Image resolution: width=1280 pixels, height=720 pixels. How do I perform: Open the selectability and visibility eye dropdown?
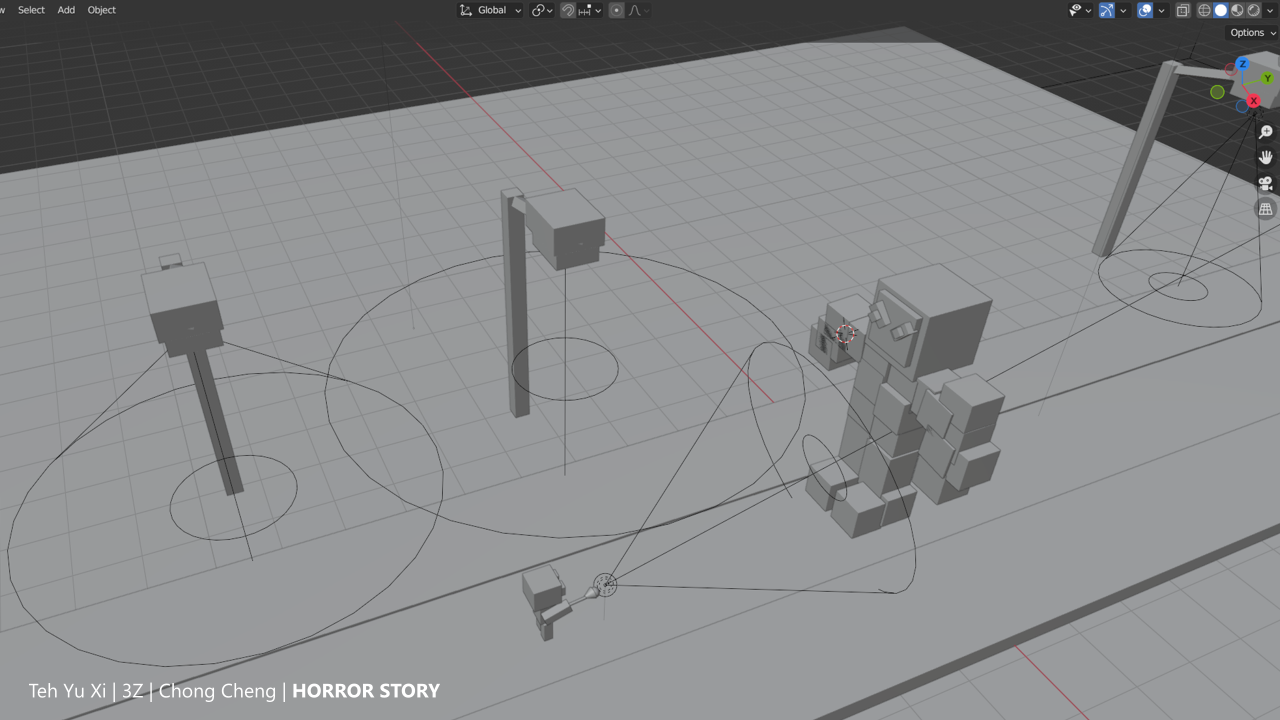(x=1080, y=10)
